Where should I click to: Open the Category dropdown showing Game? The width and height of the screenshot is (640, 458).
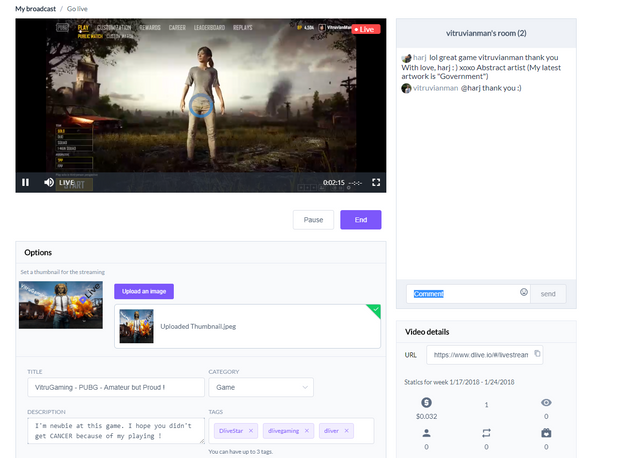261,387
